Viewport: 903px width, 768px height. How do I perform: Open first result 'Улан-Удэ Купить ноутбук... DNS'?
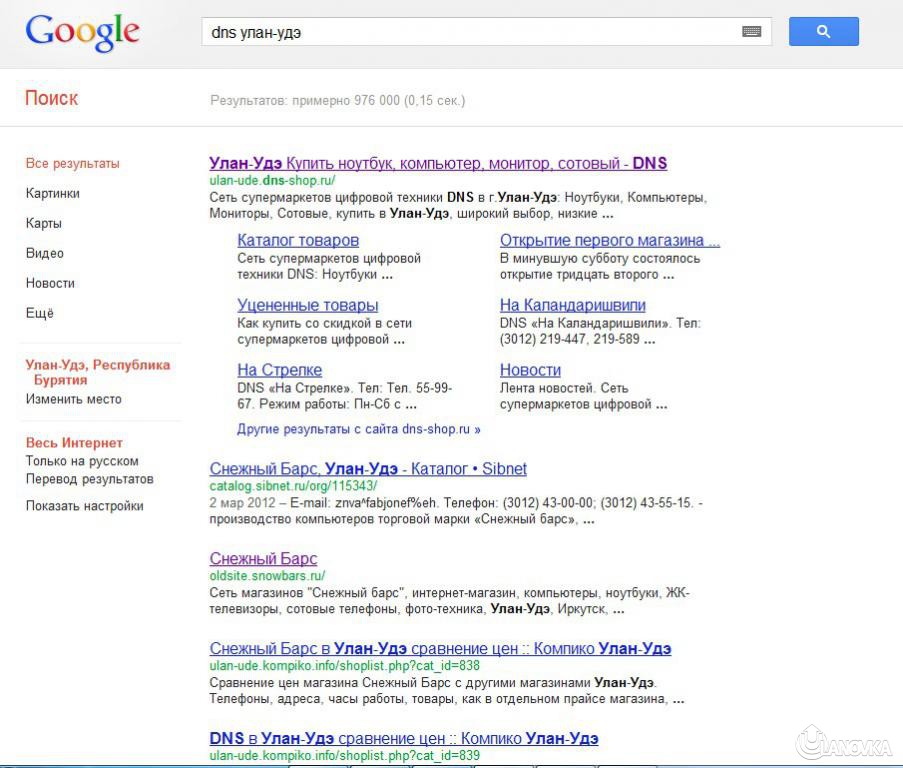(438, 164)
